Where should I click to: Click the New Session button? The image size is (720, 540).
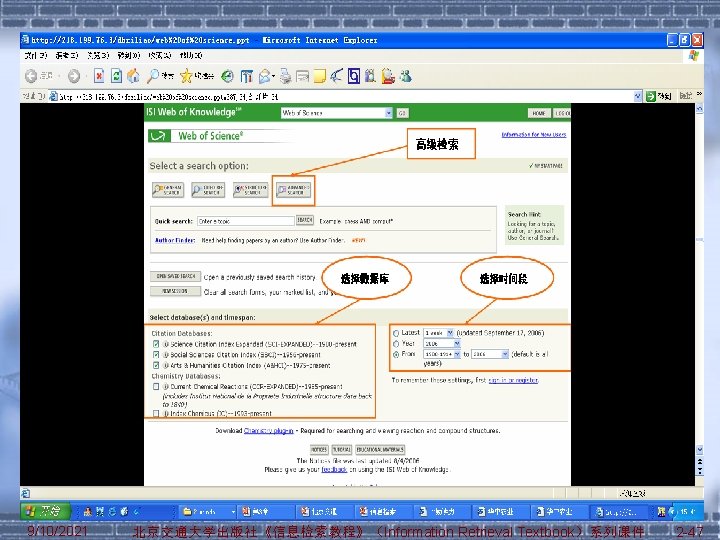[175, 291]
